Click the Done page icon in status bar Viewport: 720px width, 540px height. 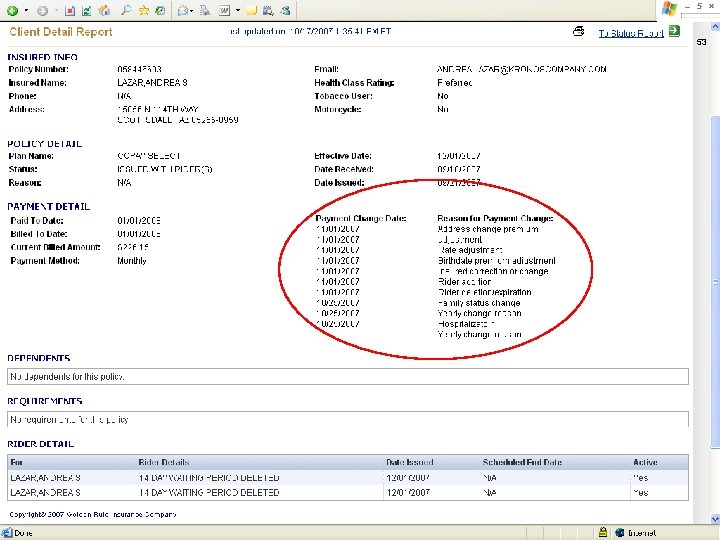coord(6,533)
